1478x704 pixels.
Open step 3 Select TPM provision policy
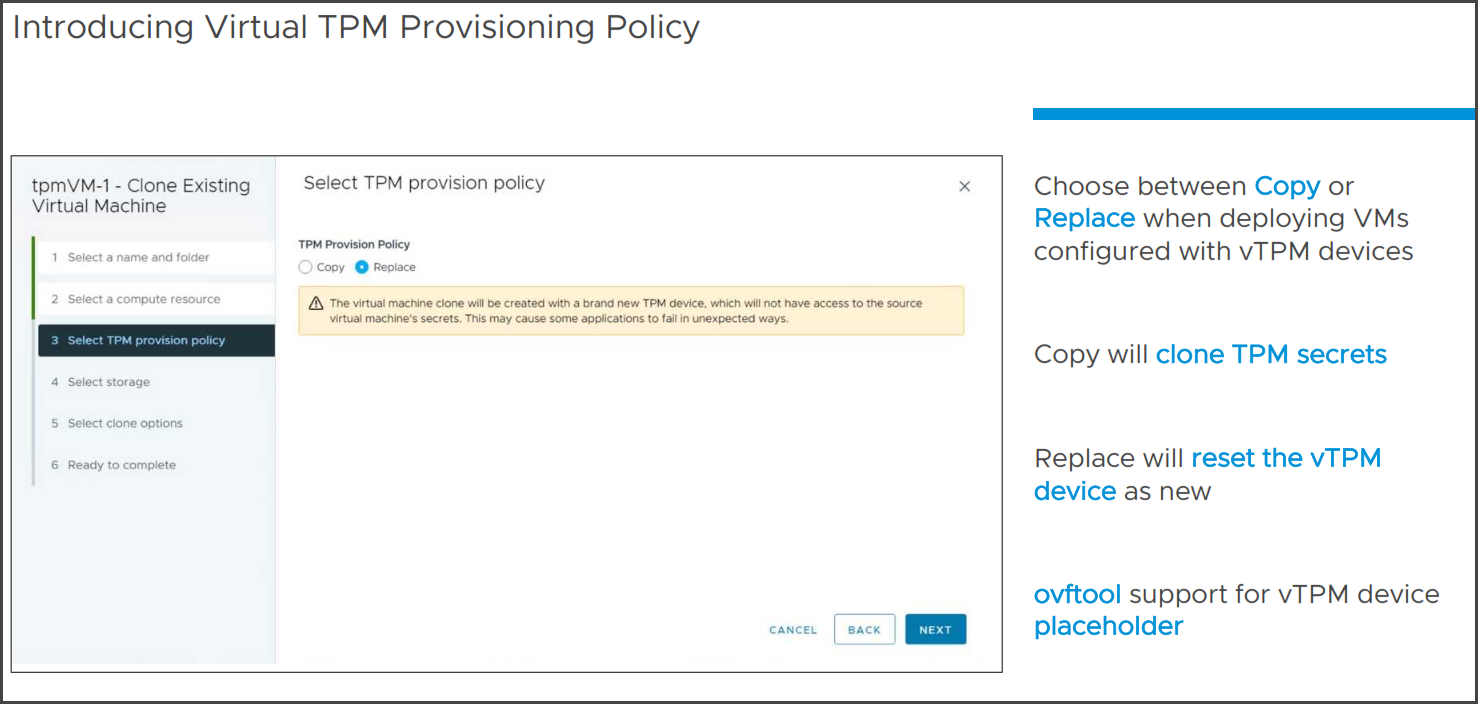(156, 340)
